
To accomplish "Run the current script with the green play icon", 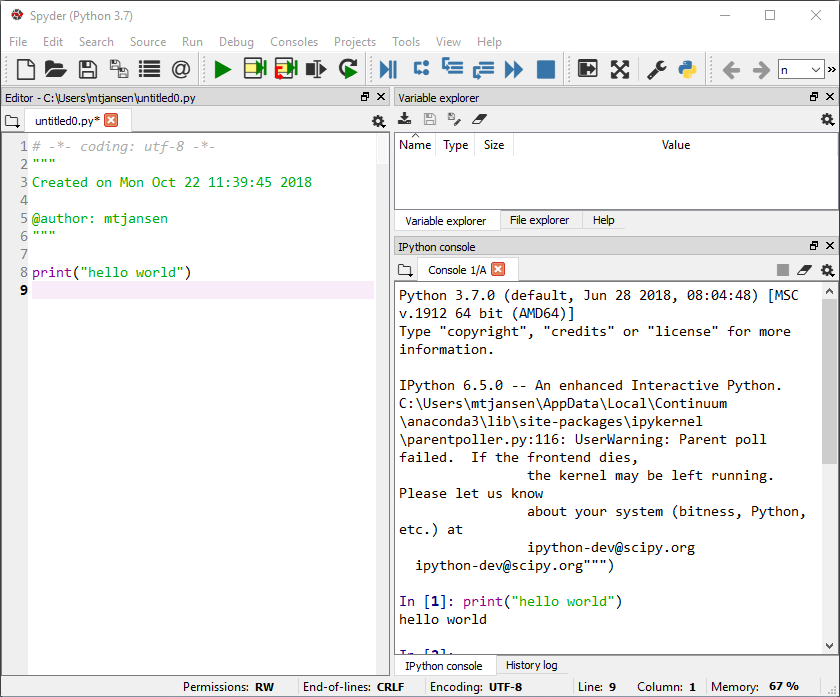I will coord(222,69).
